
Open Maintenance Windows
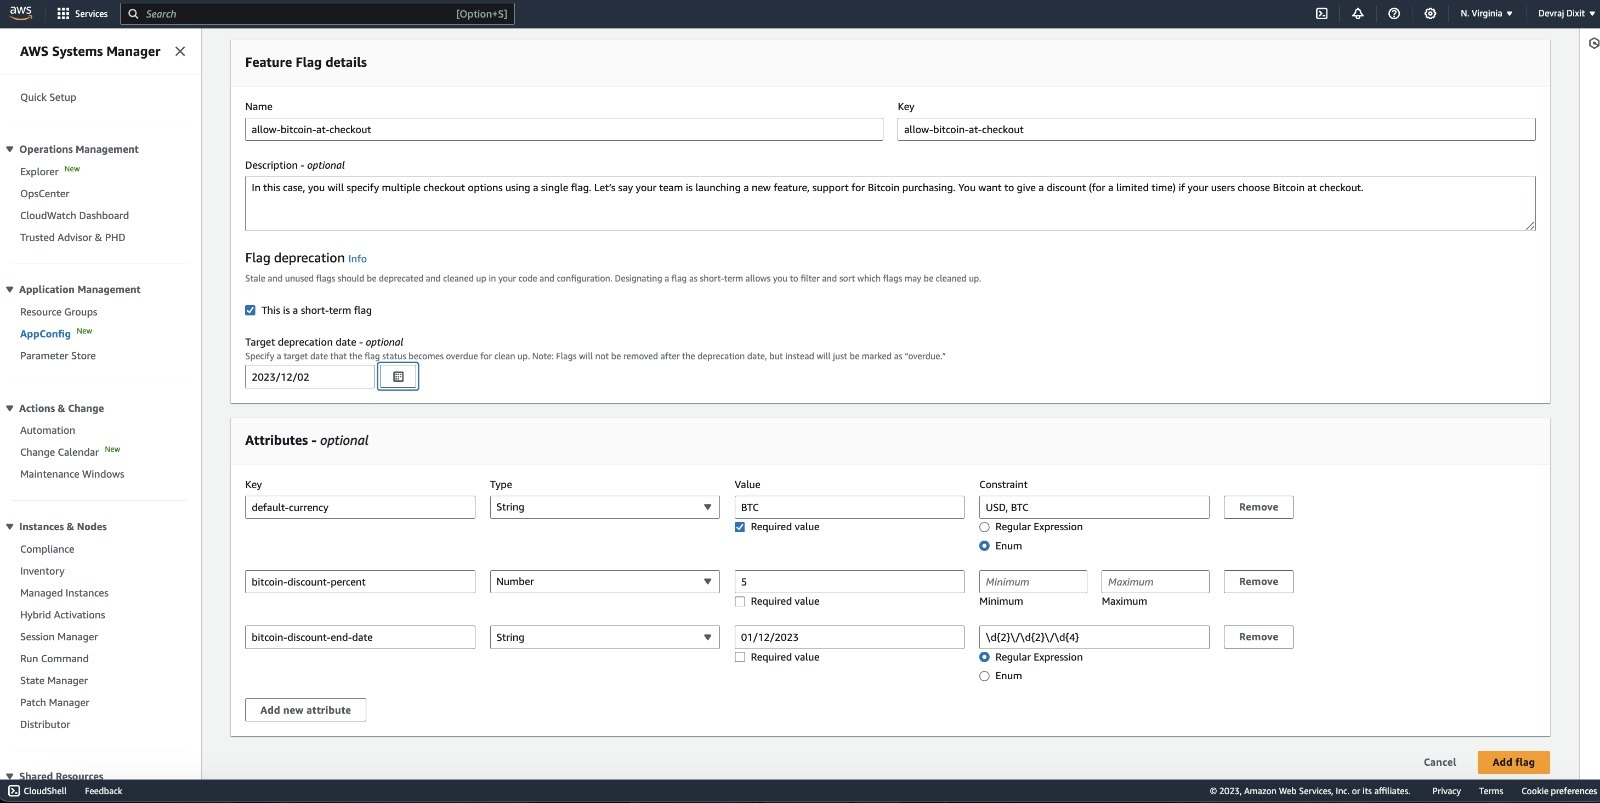click(72, 474)
